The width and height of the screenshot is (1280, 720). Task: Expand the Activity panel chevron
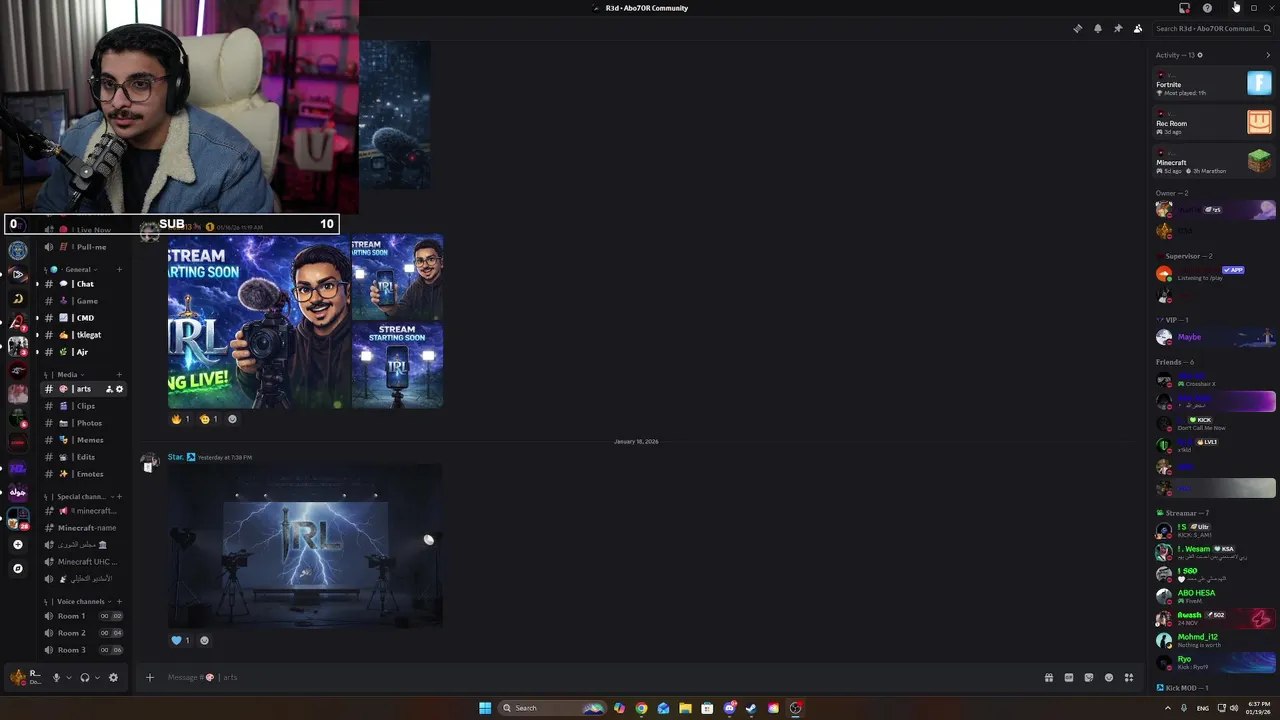[x=1268, y=55]
